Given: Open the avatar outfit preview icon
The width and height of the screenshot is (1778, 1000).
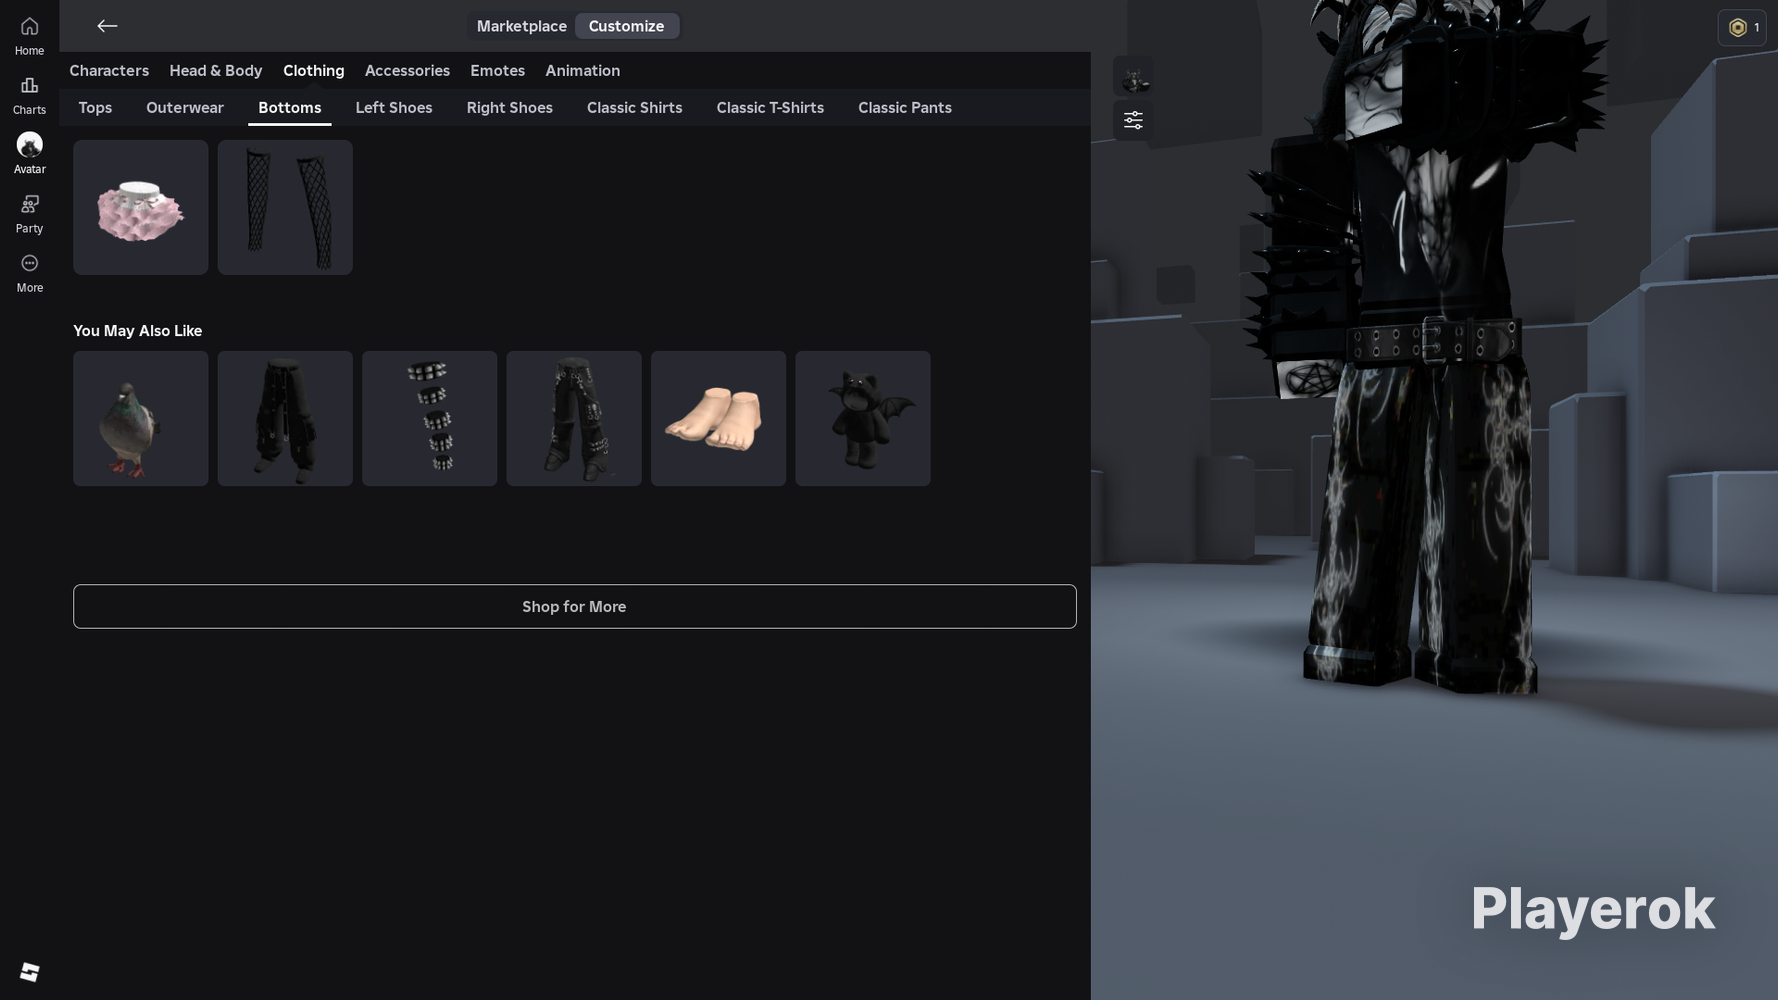Looking at the screenshot, I should [1133, 77].
